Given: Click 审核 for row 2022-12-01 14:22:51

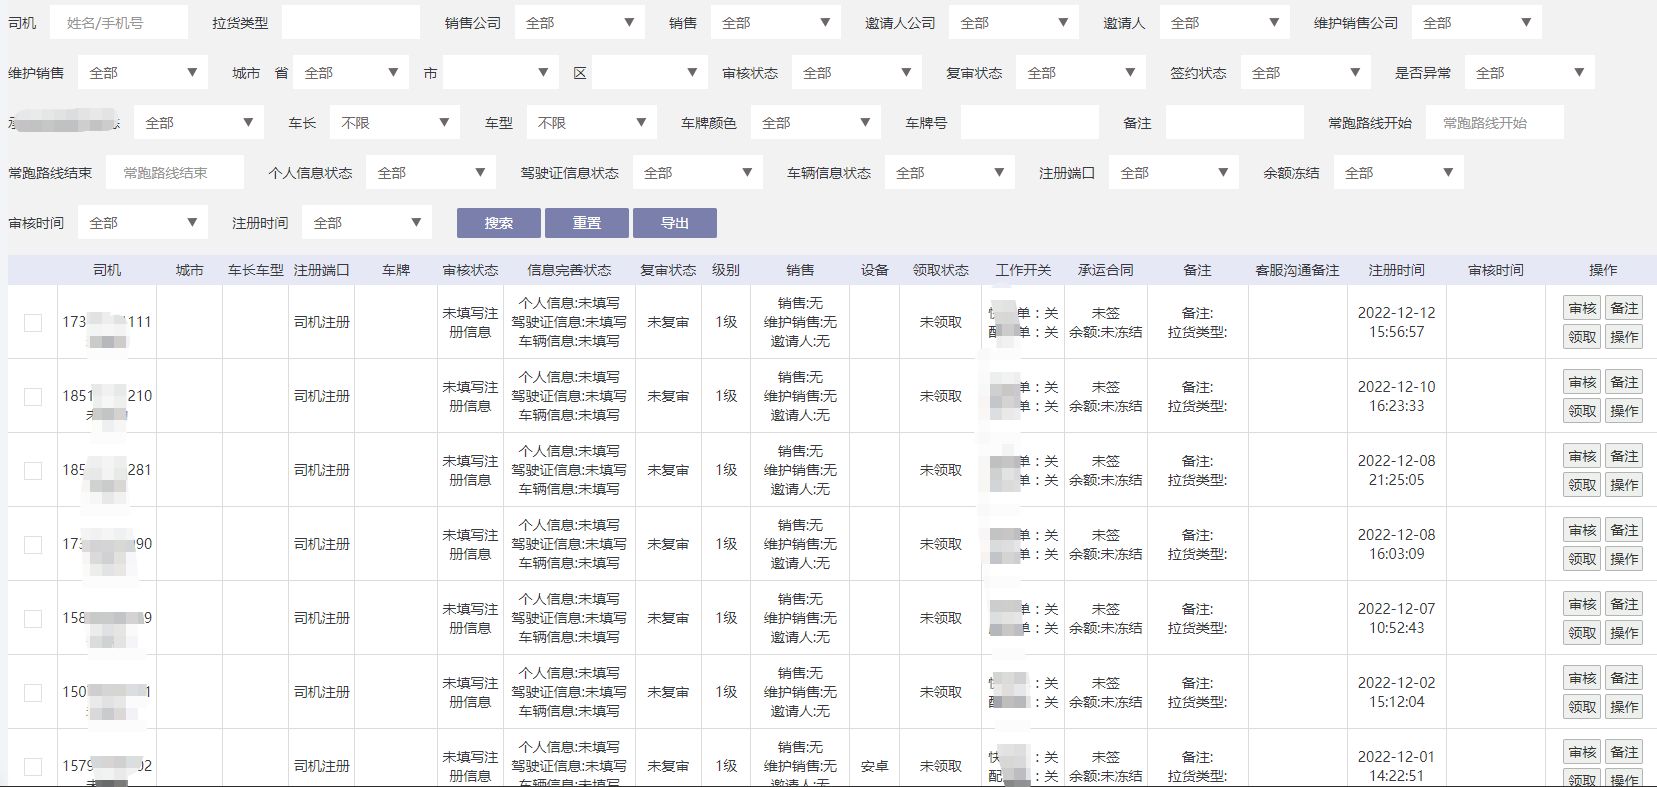Looking at the screenshot, I should (1582, 752).
